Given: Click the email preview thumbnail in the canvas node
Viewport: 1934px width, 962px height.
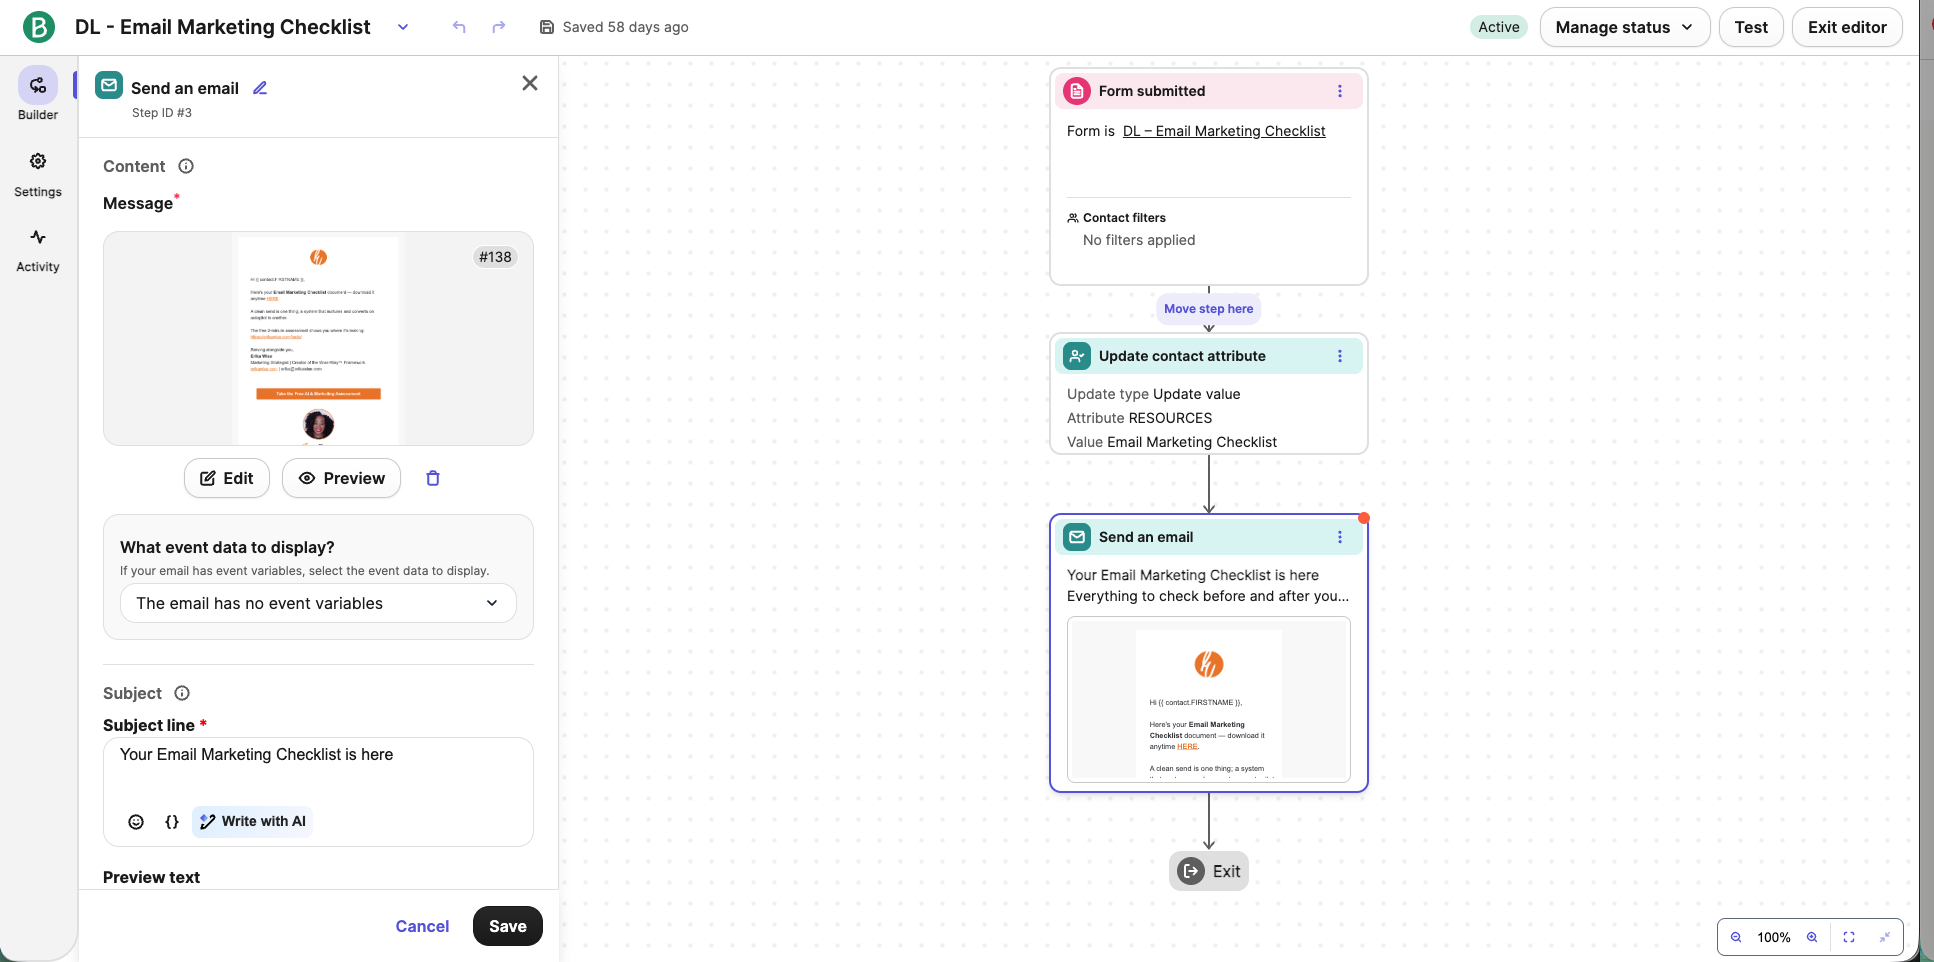Looking at the screenshot, I should (1208, 699).
